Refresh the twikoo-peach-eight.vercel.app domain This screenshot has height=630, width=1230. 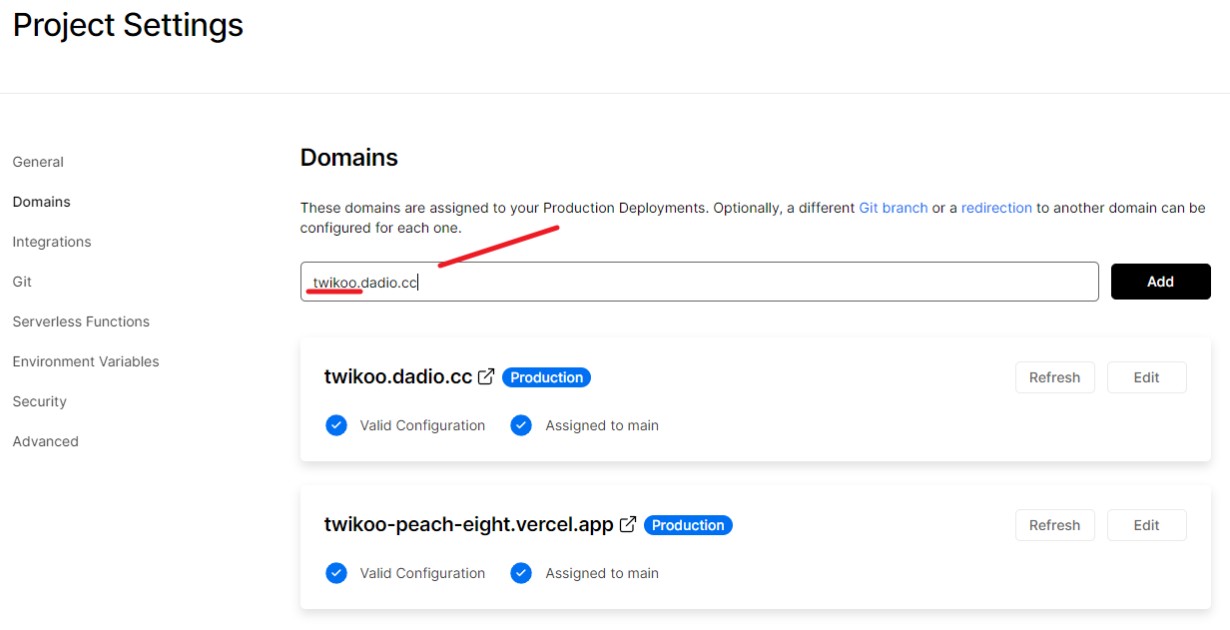(x=1055, y=525)
